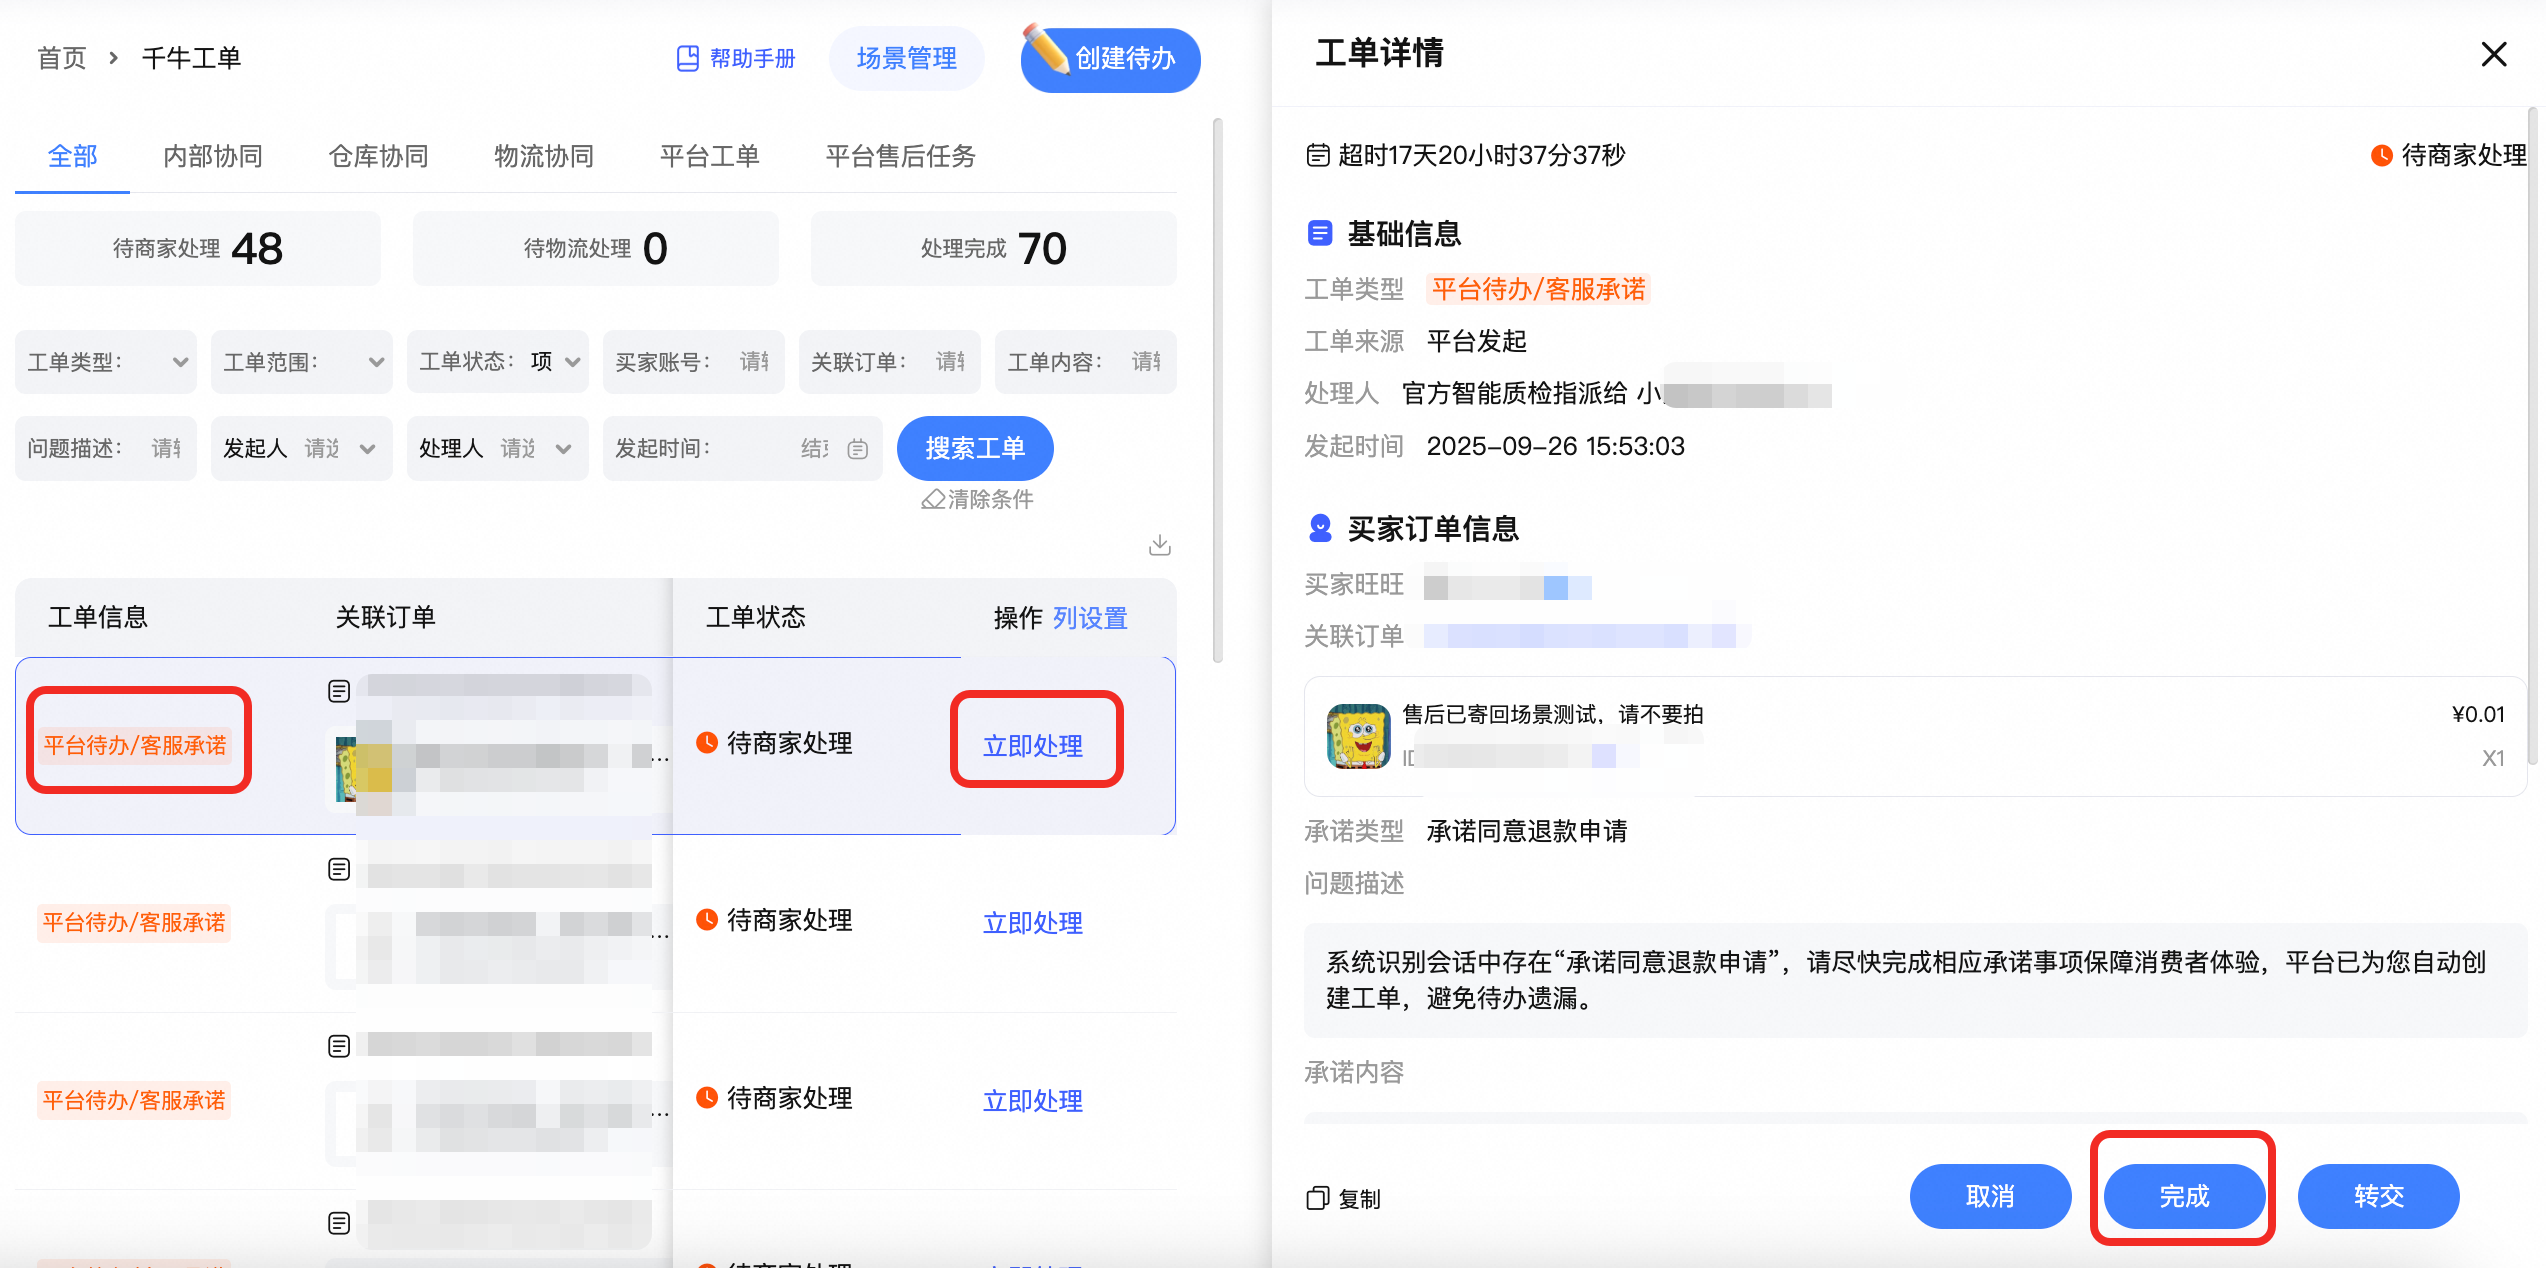Click the document icon in the first 关联订单 row
Screen dimensions: 2546x1268
coord(340,690)
